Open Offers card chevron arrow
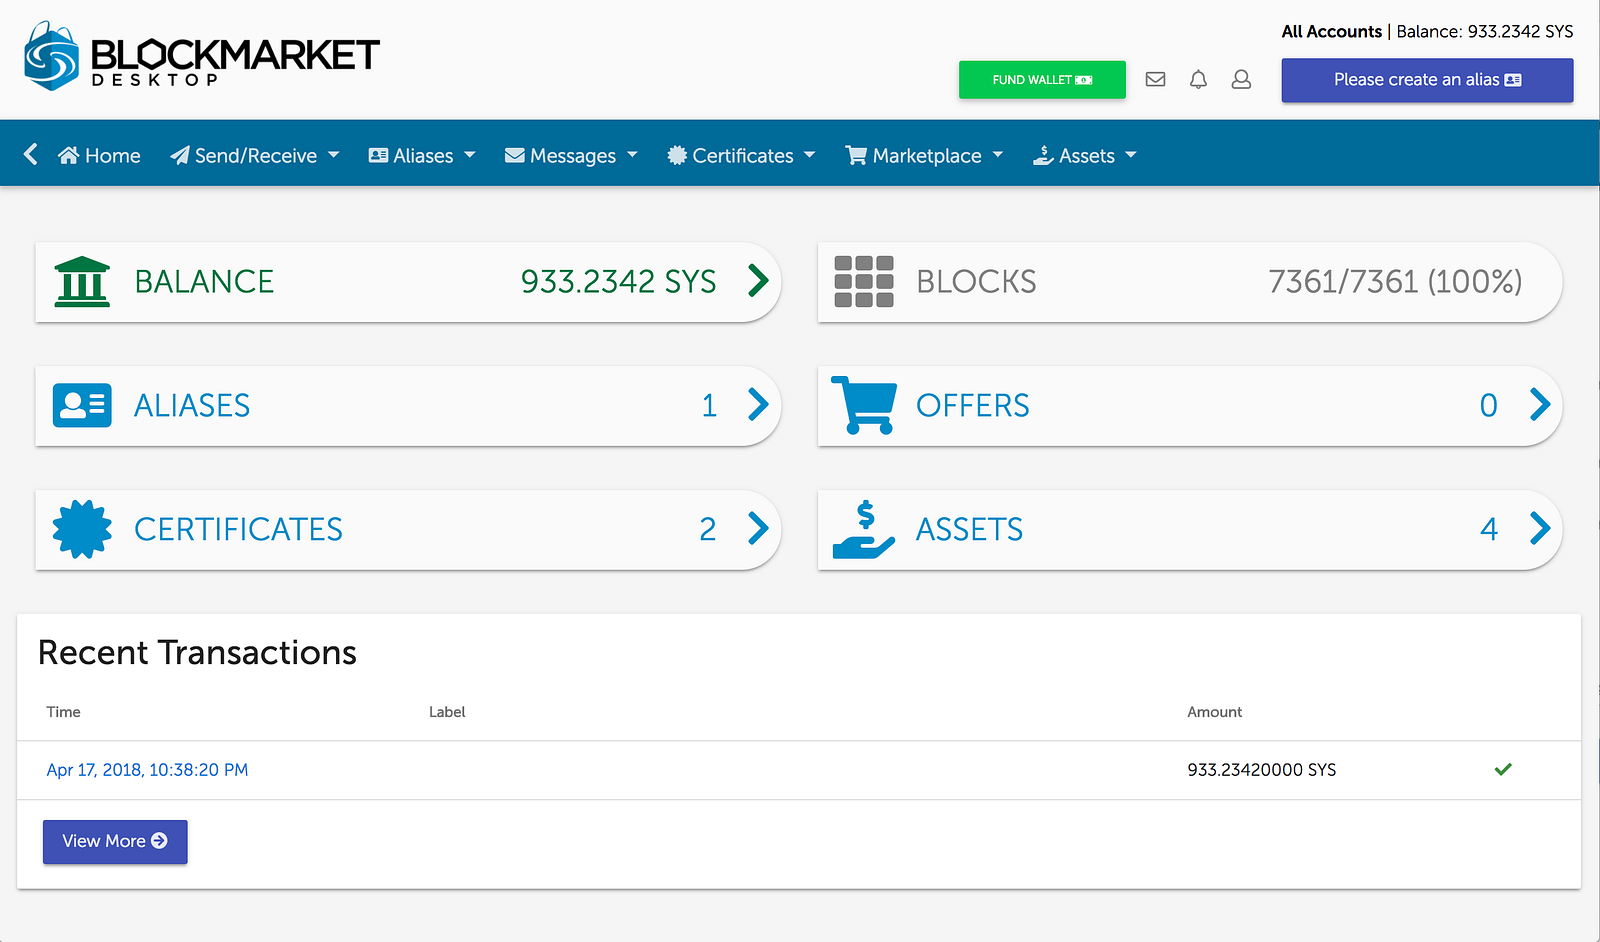Image resolution: width=1600 pixels, height=942 pixels. click(x=1540, y=405)
